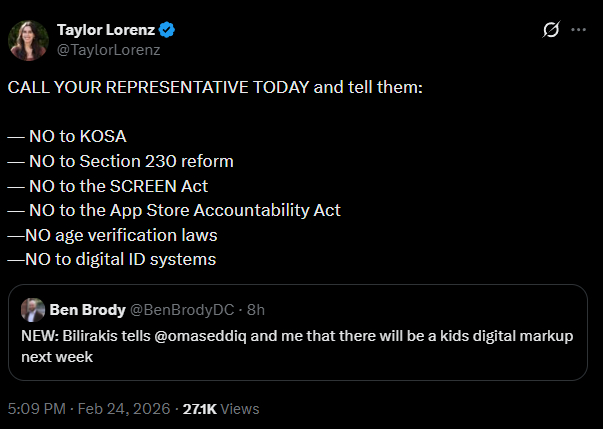
Task: Open the Grok explain-post icon
Action: (550, 30)
